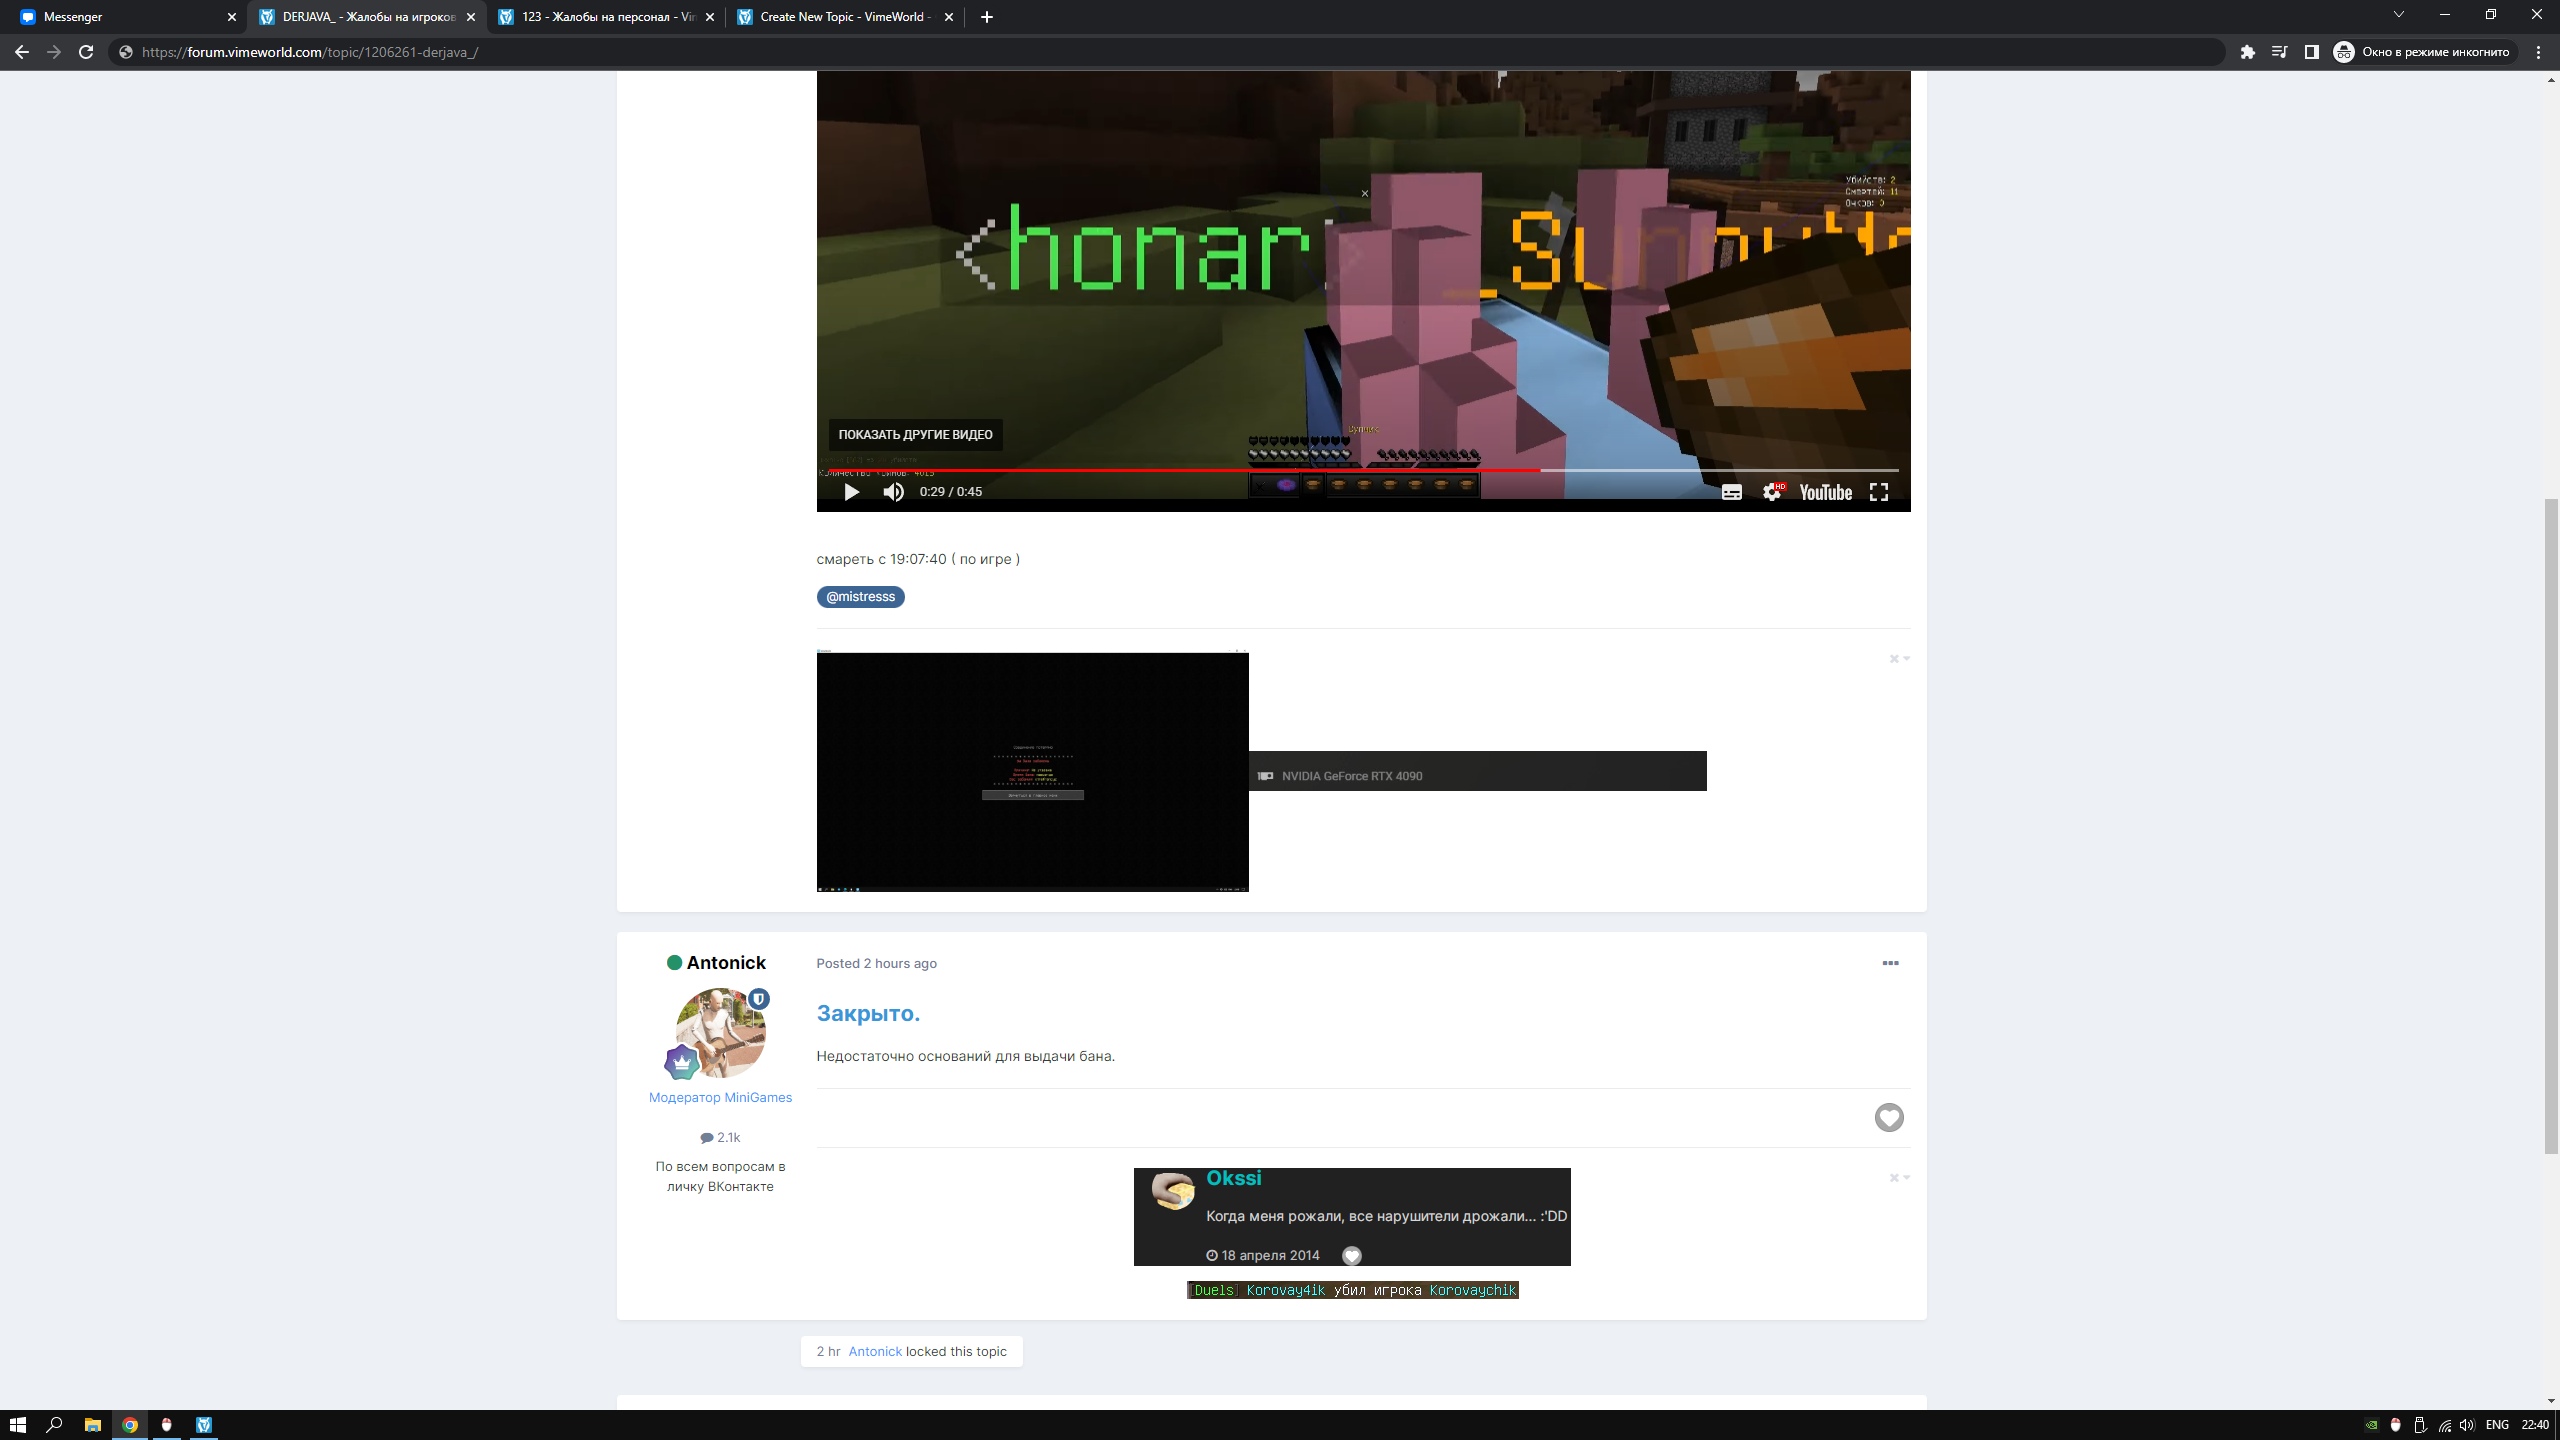Like Antonick's post with heart

[1888, 1117]
